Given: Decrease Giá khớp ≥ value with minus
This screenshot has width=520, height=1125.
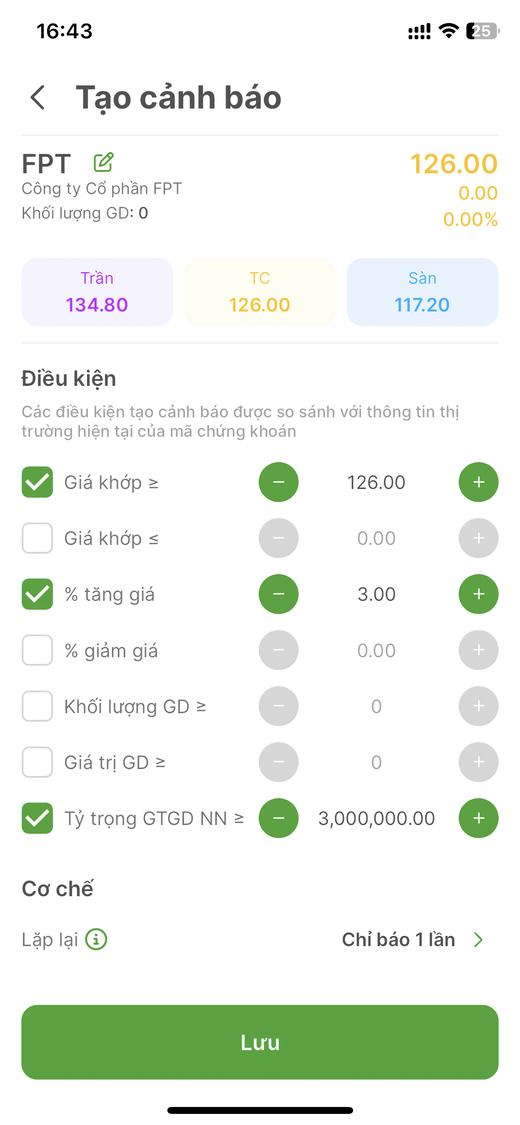Looking at the screenshot, I should point(278,482).
